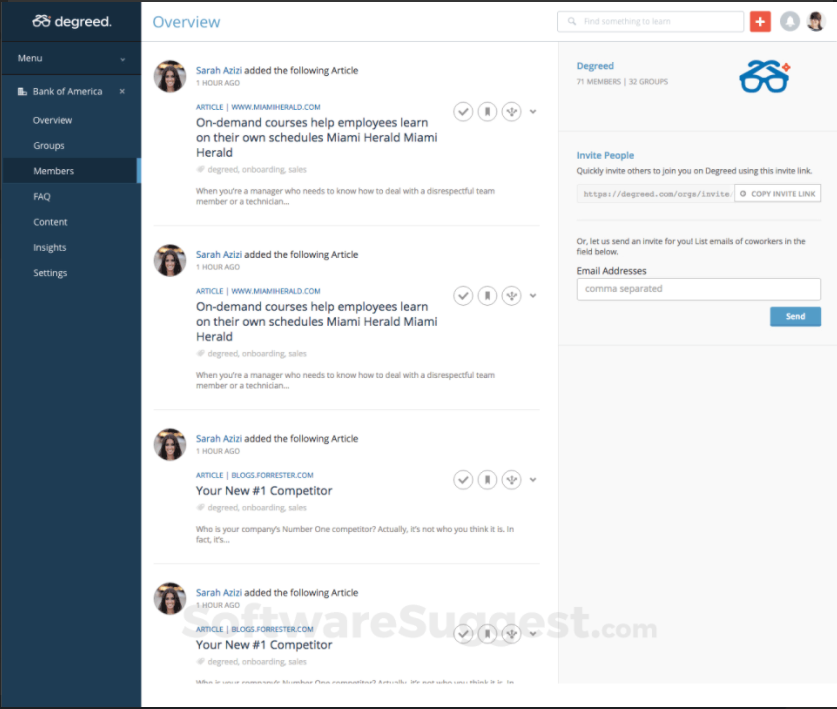Mark the second Miami Herald article as complete

point(463,295)
